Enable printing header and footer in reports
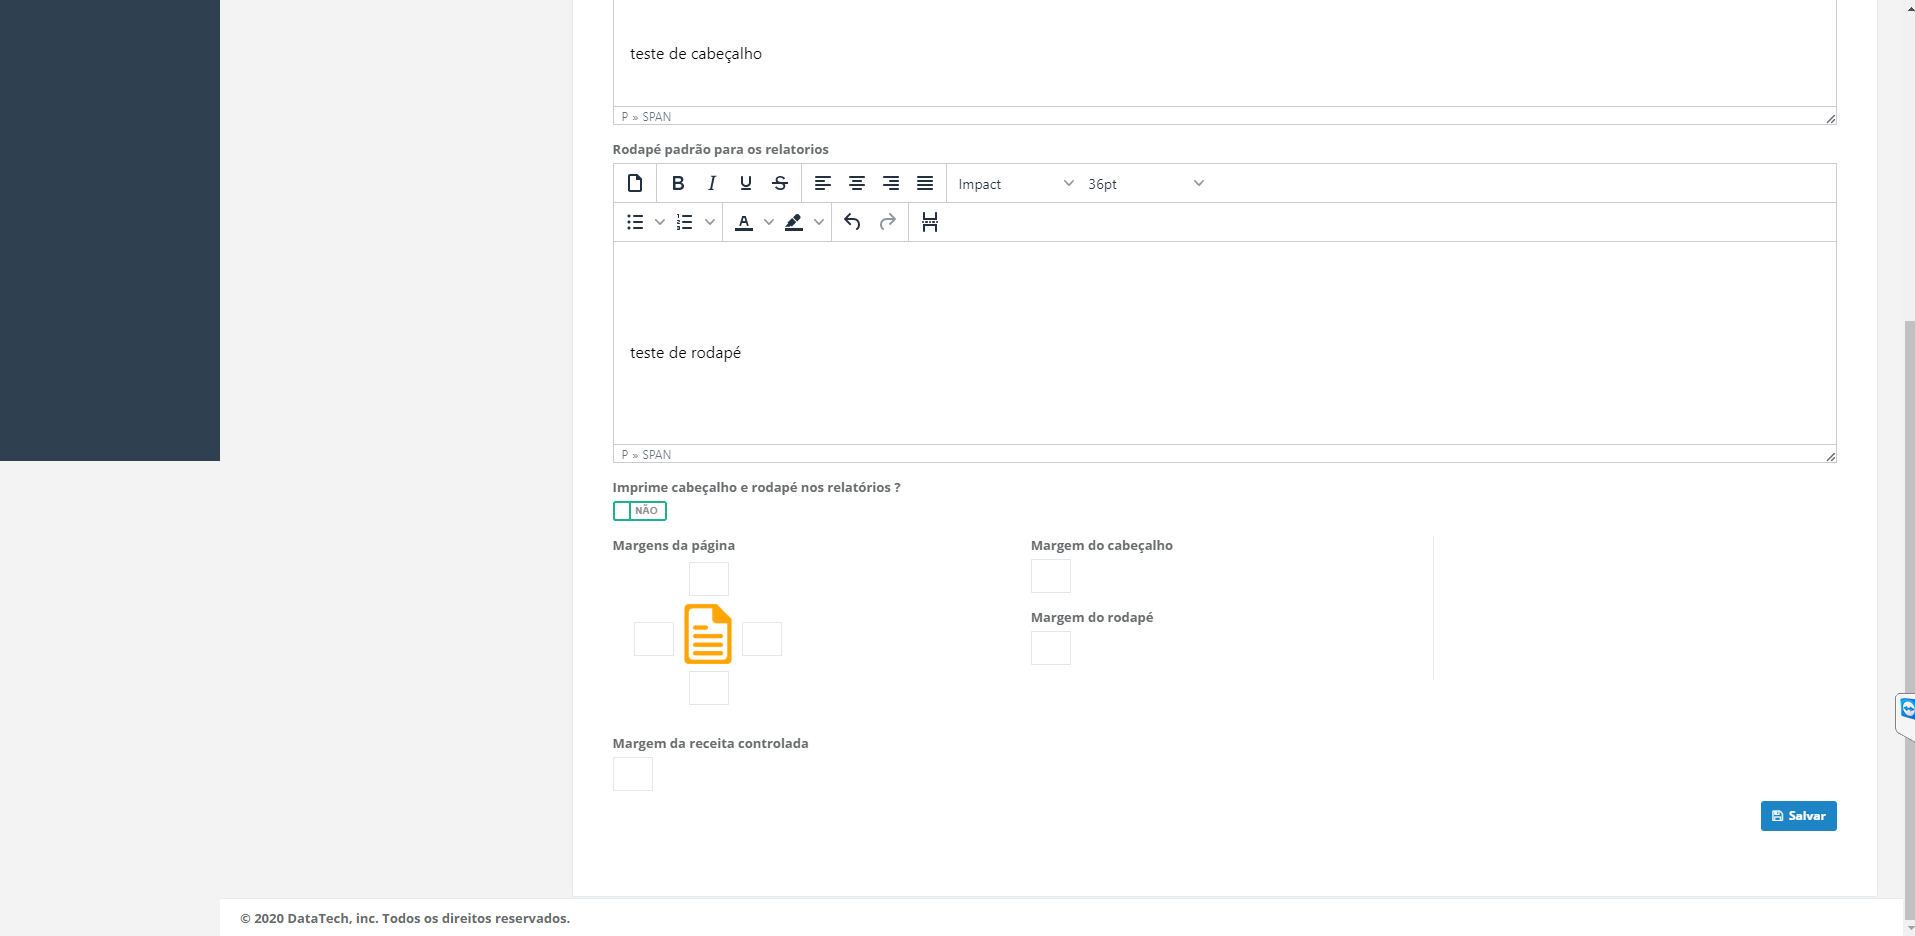1915x936 pixels. pos(639,511)
